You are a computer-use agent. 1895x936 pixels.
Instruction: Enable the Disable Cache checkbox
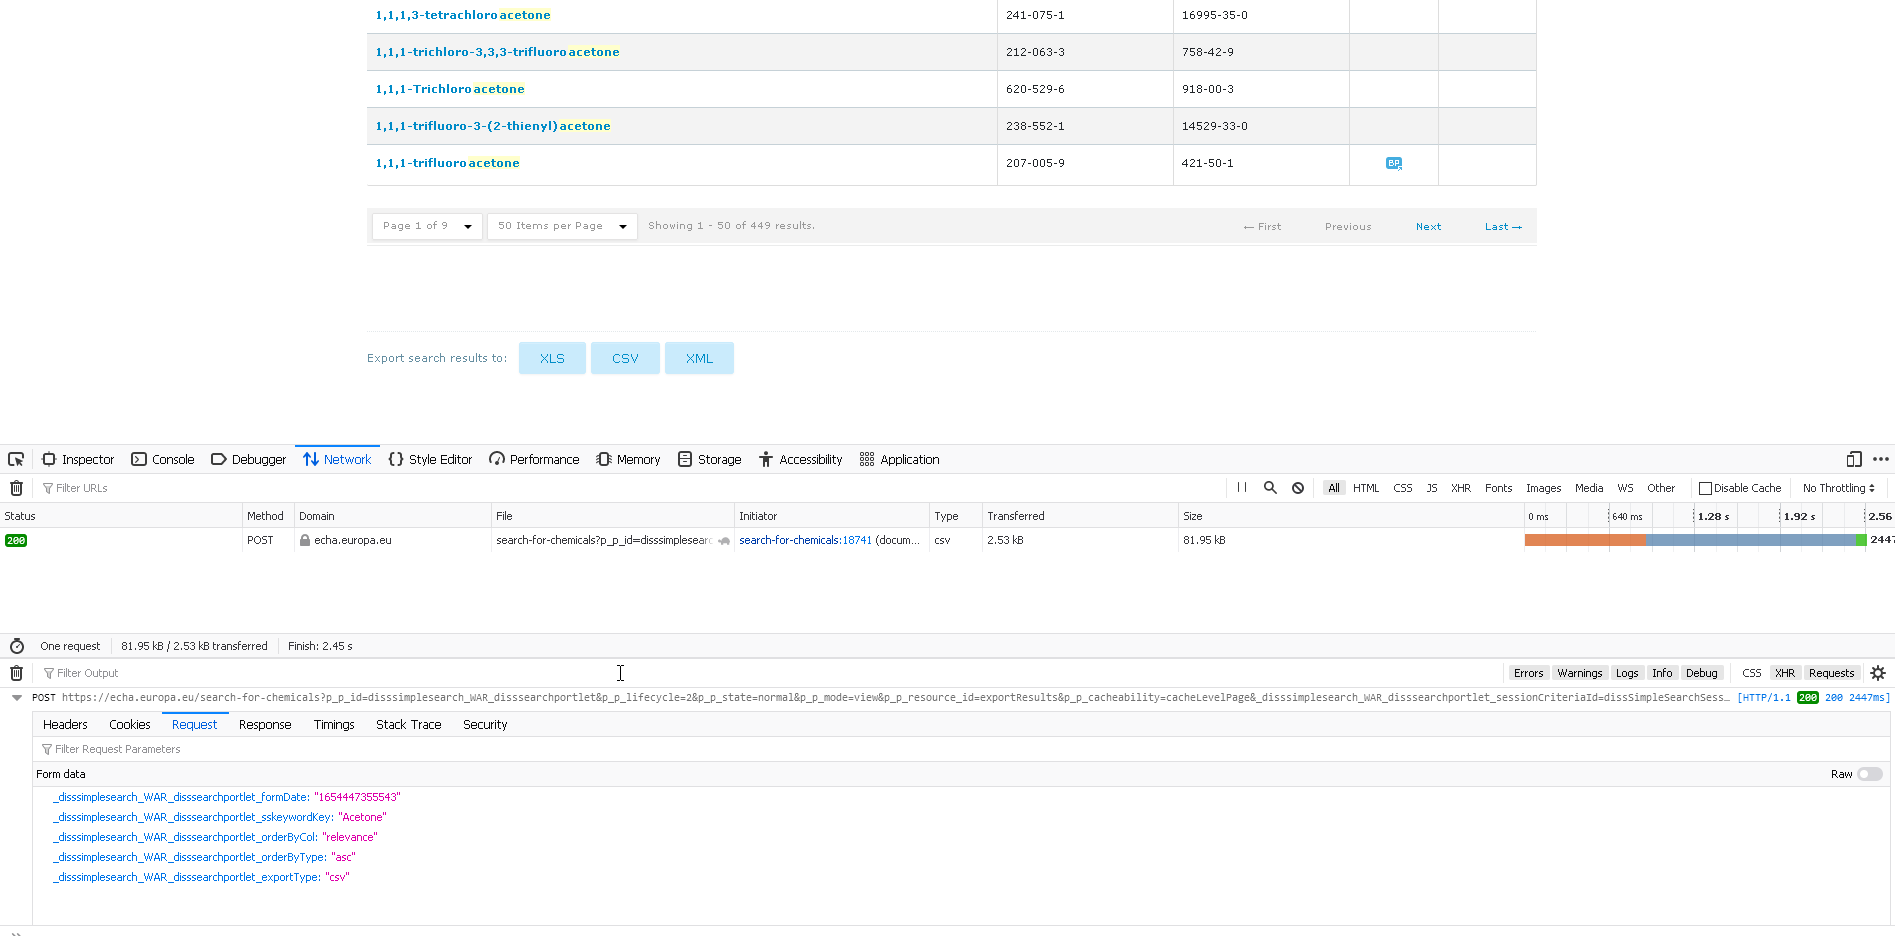[1706, 488]
